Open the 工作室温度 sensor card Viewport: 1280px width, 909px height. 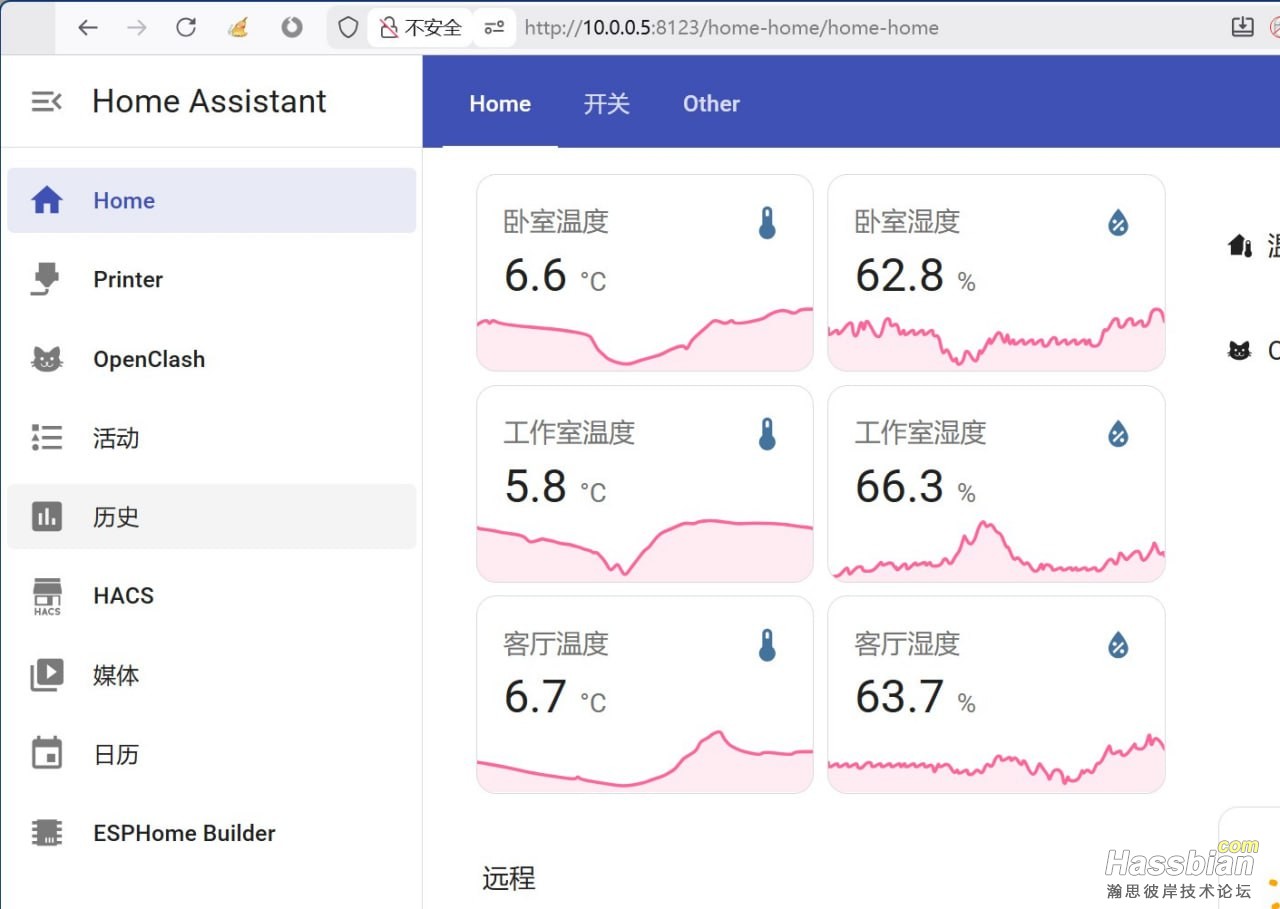coord(644,484)
